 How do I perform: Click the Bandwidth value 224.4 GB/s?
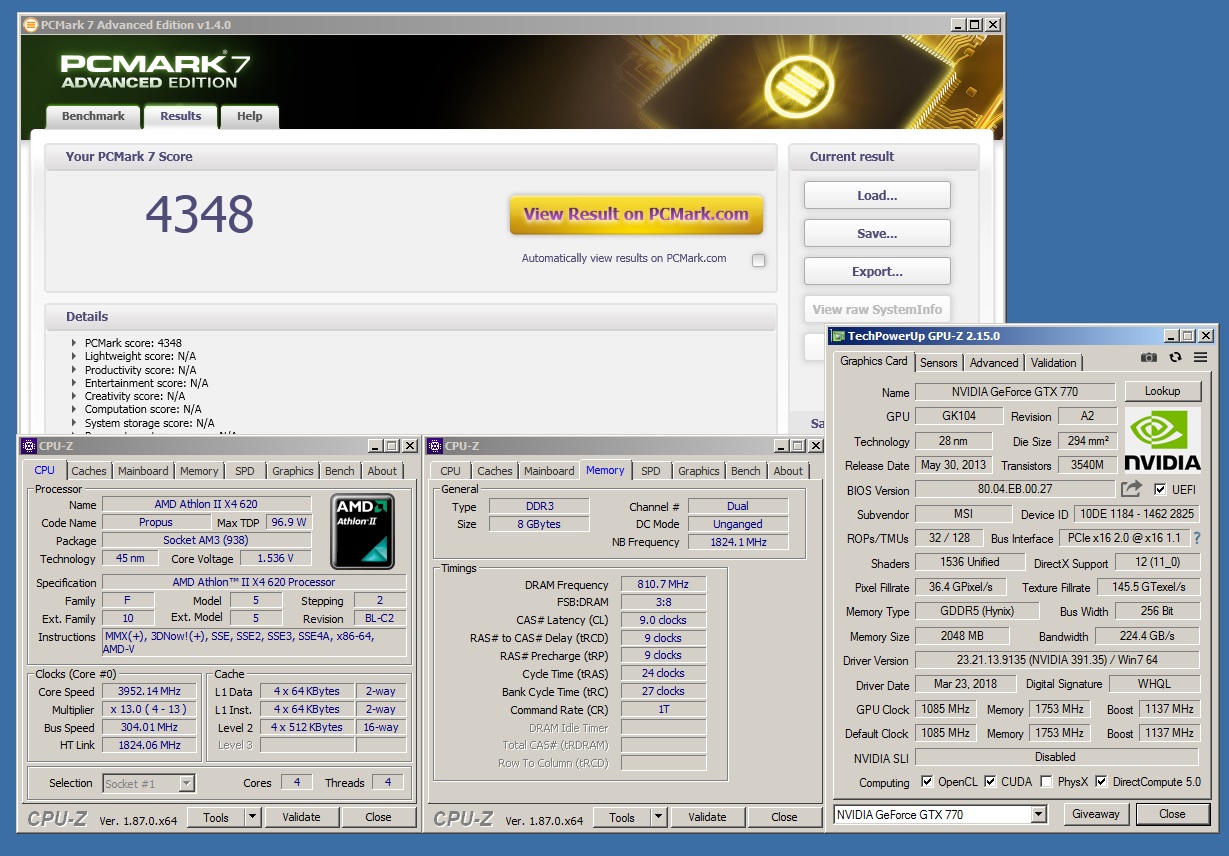tap(1147, 636)
